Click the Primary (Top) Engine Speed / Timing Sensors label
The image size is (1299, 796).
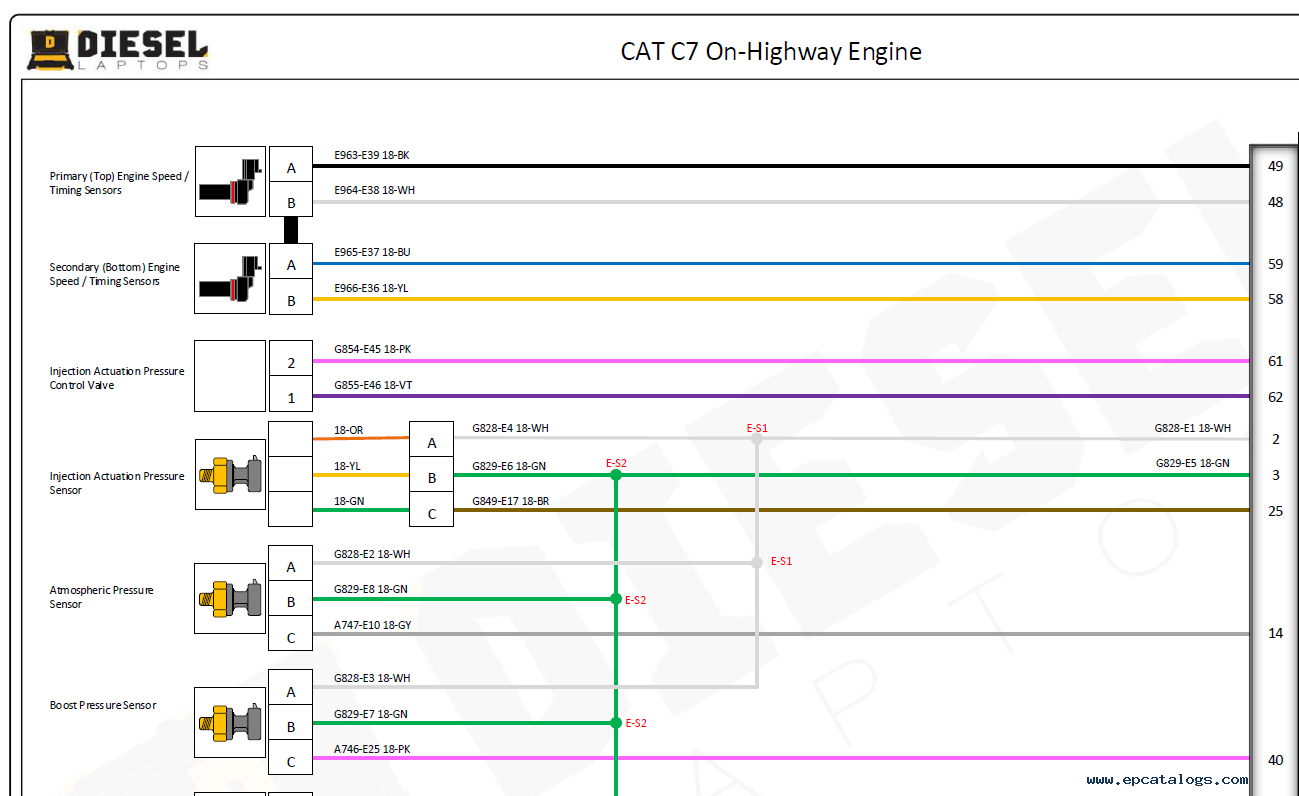click(x=119, y=183)
